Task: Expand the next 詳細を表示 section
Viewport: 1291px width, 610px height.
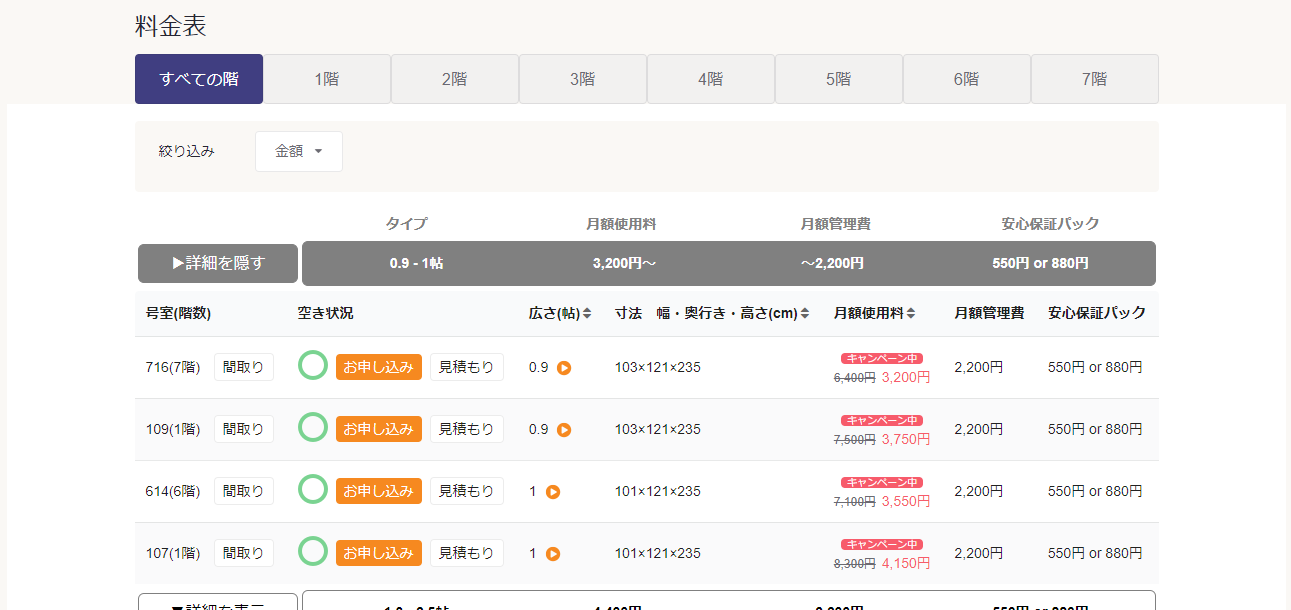Action: click(218, 603)
